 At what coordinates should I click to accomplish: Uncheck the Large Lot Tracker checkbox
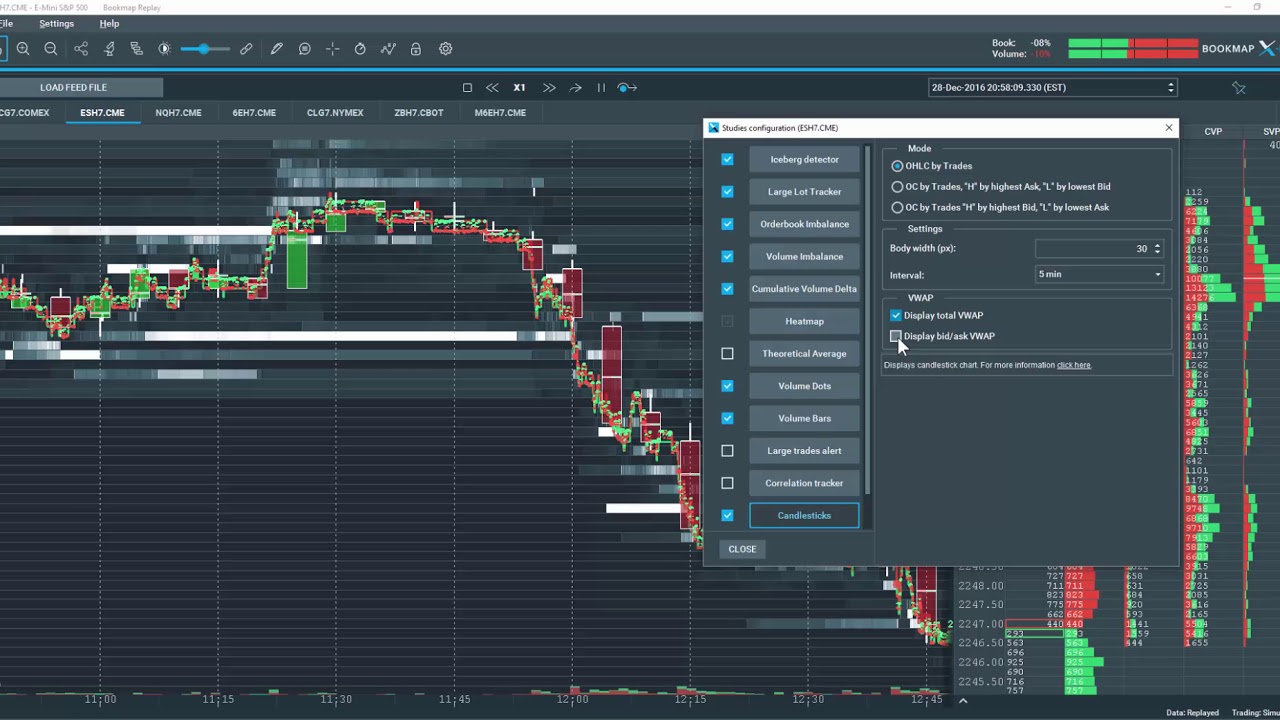(727, 192)
